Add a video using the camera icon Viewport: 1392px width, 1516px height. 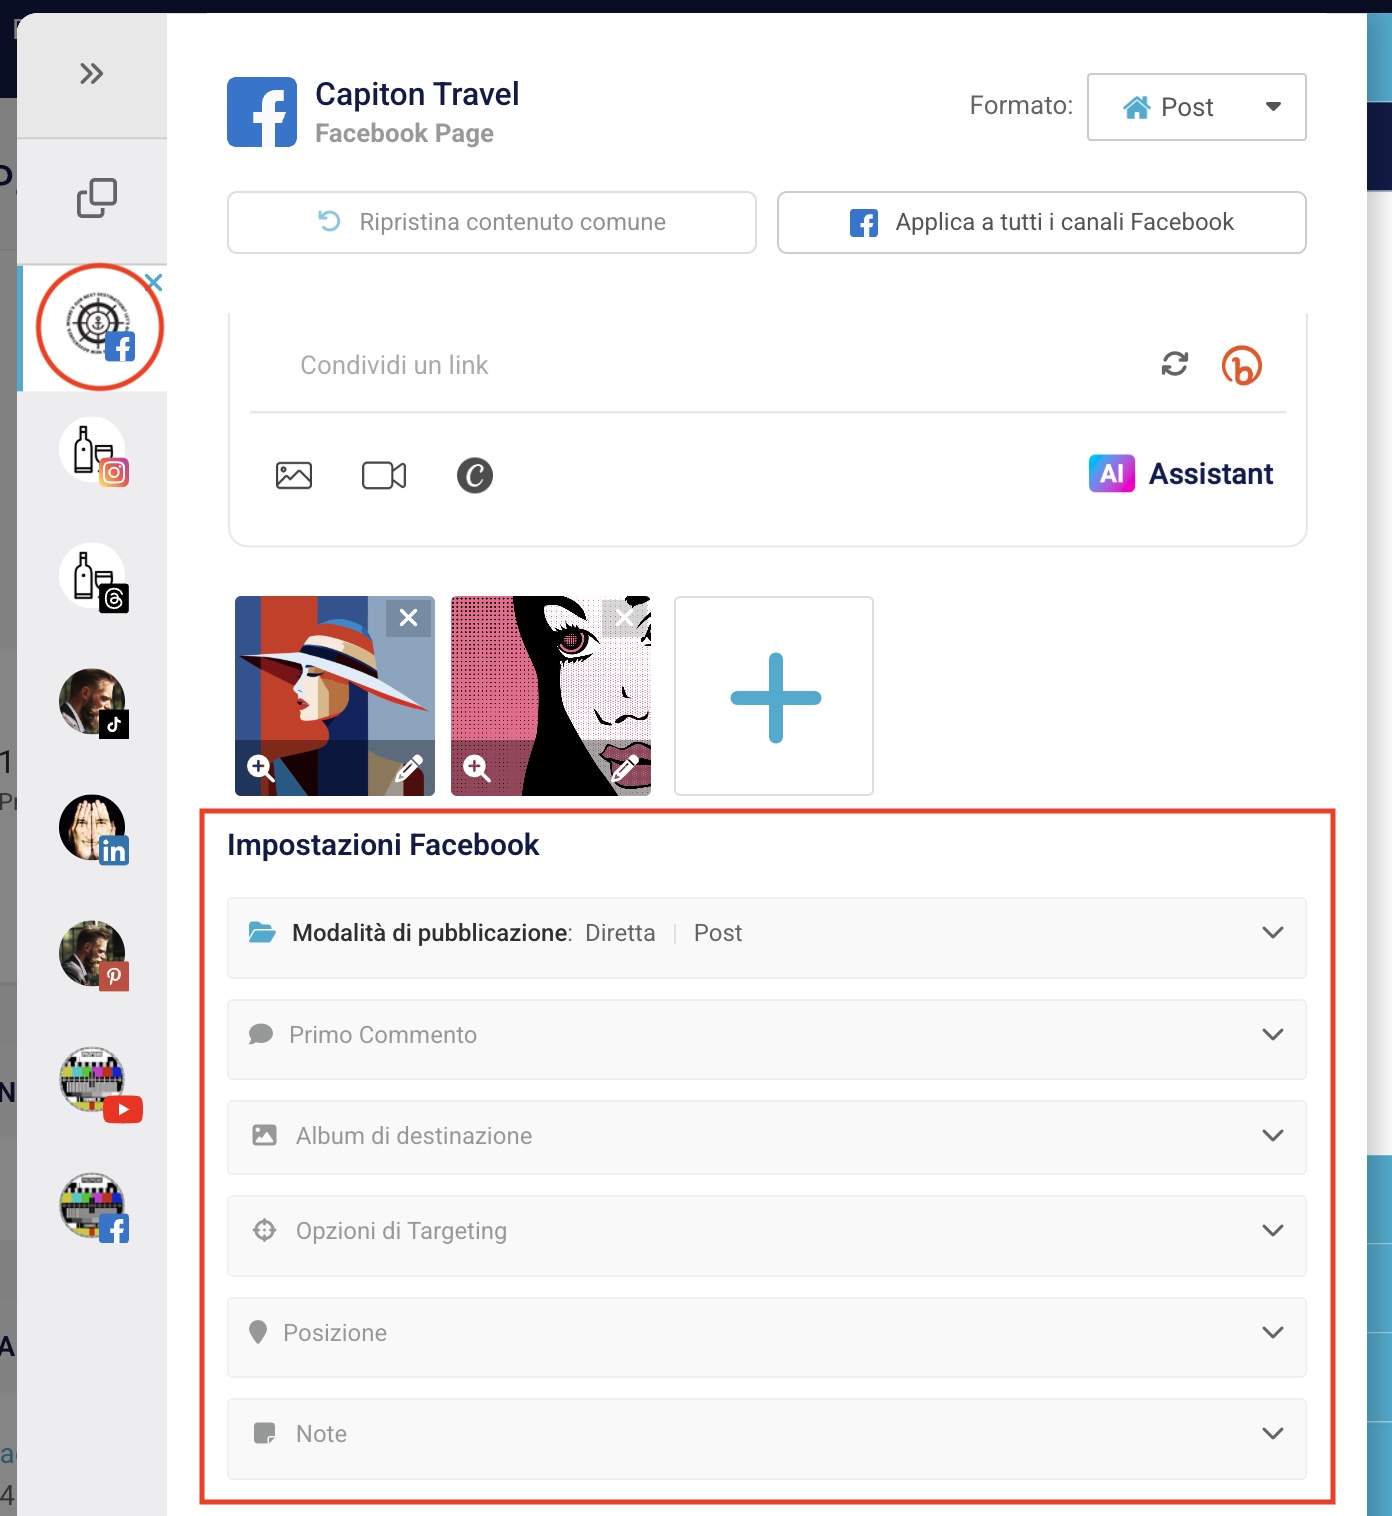tap(384, 475)
